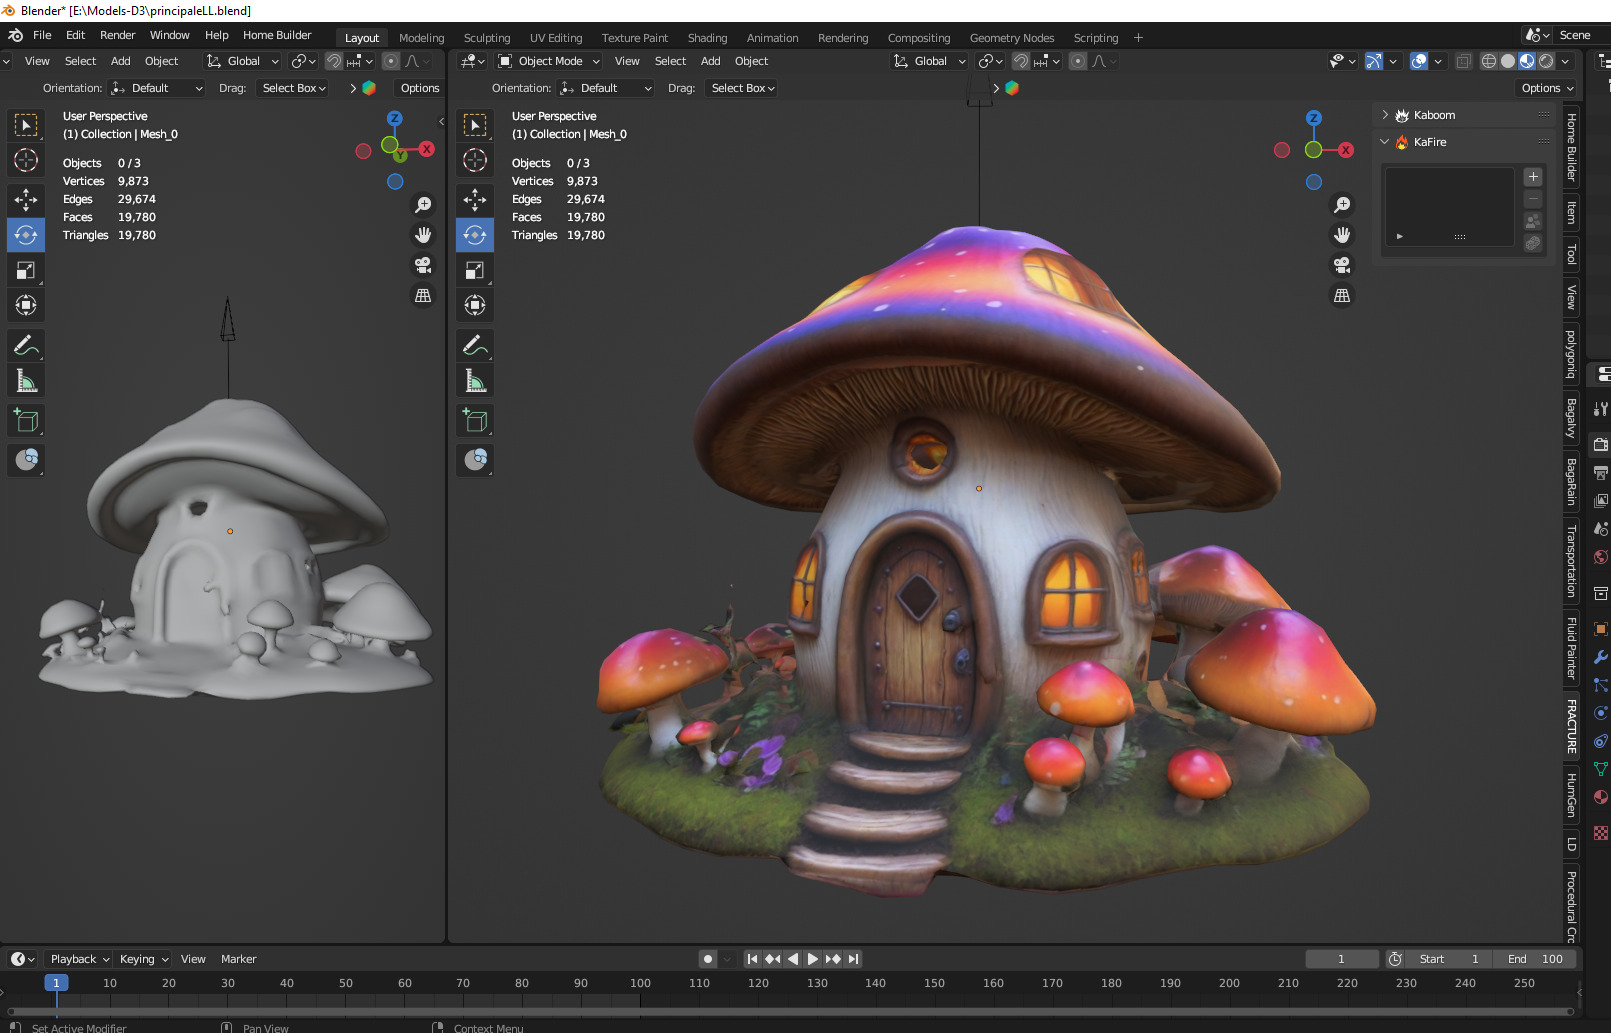Toggle X-ray mode in the right viewport
1611x1033 pixels.
click(x=1463, y=61)
